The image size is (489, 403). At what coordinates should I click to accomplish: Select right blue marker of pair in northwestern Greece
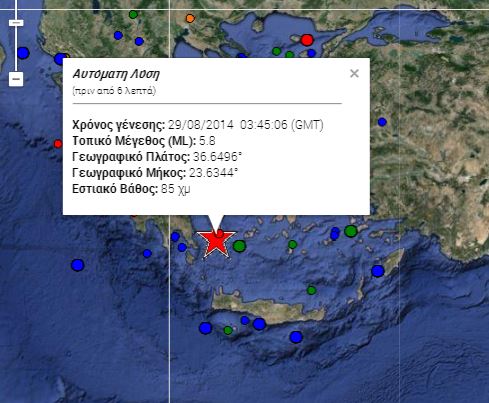pos(139,41)
